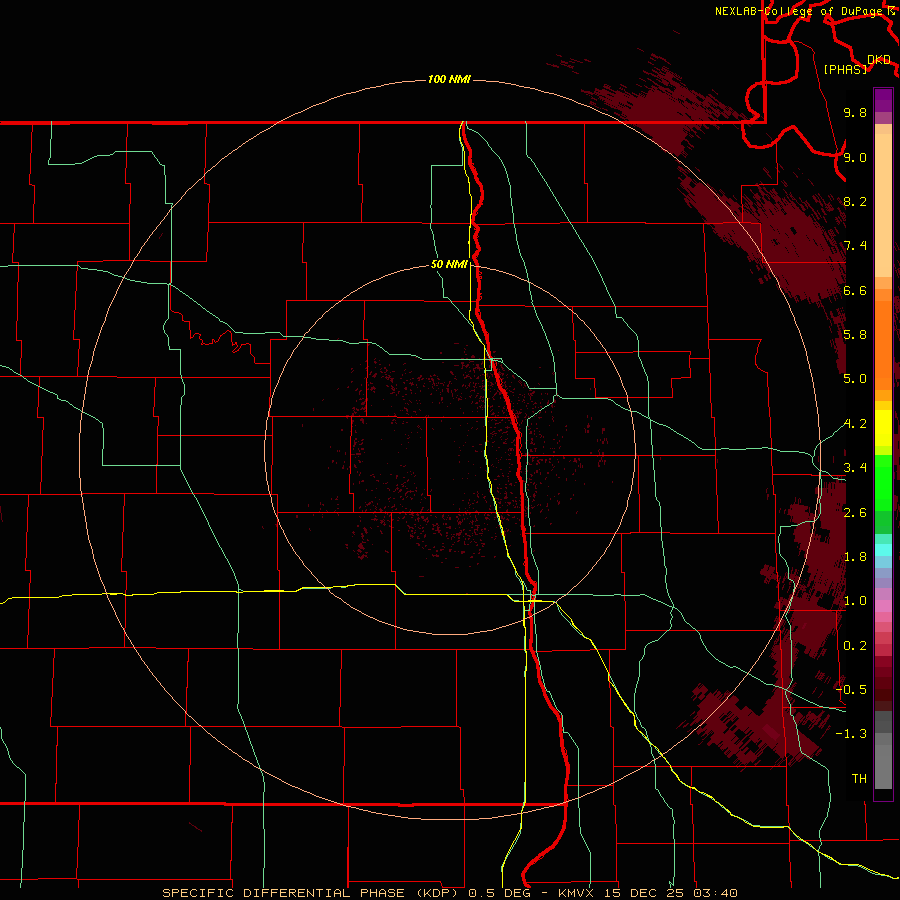Click the TH label on the color scale
Viewport: 900px width, 900px height.
[x=859, y=779]
